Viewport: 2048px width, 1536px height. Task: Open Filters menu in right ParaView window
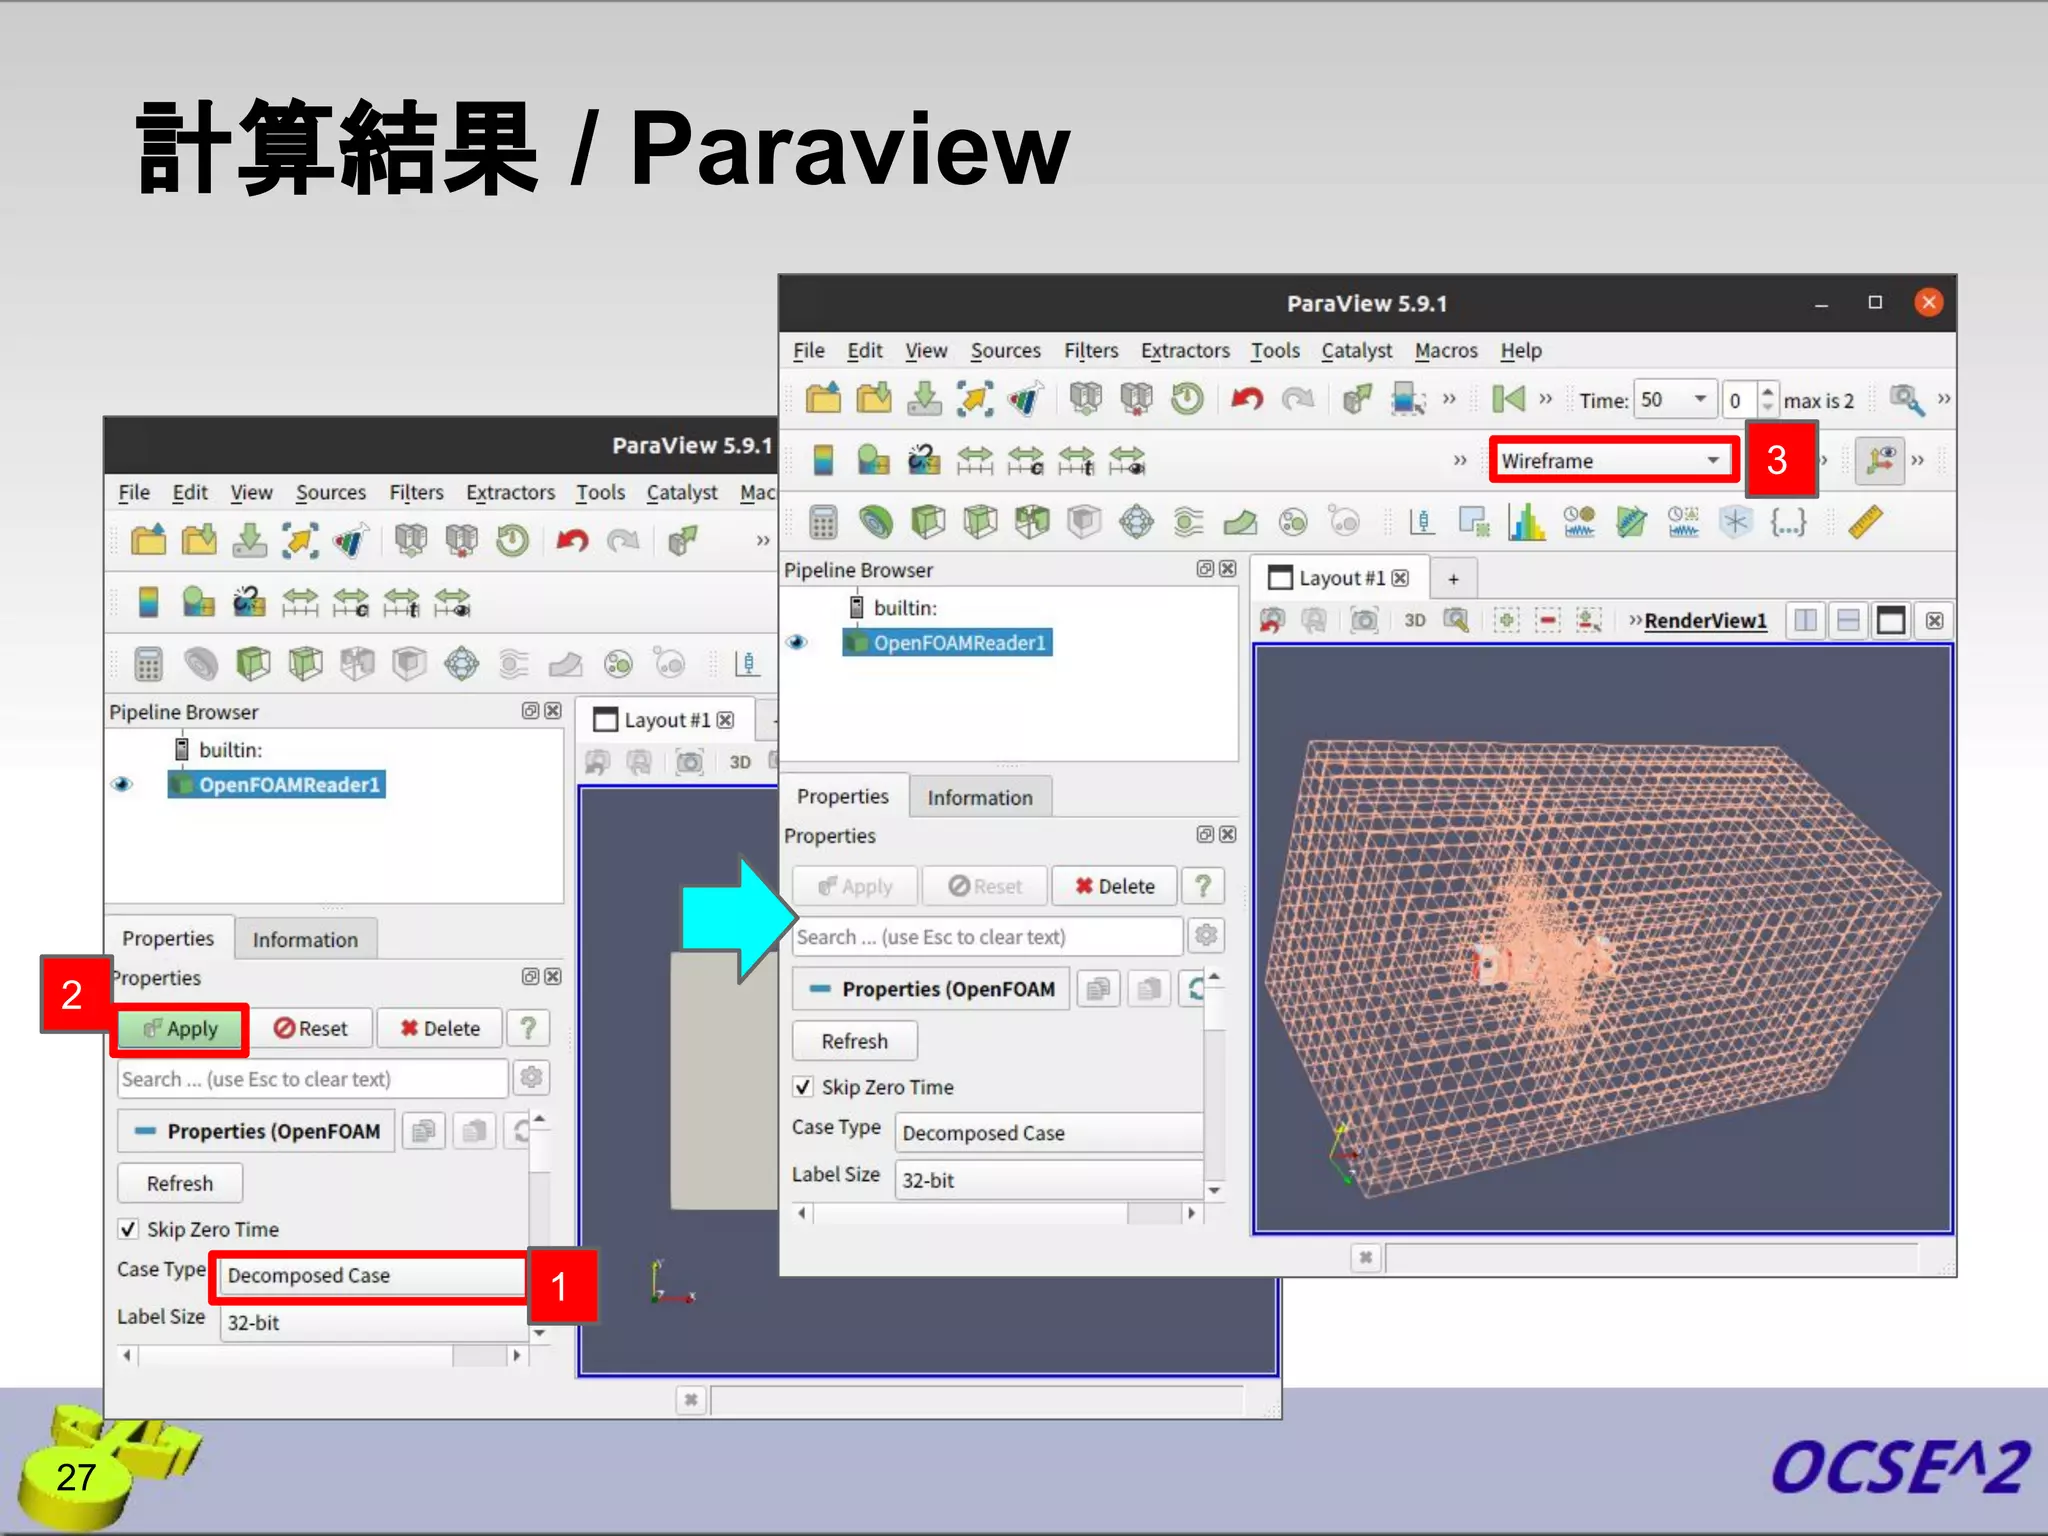pyautogui.click(x=1090, y=351)
